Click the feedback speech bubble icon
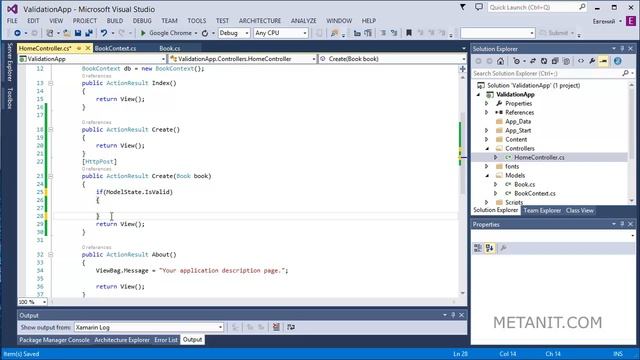The height and width of the screenshot is (360, 640). click(479, 7)
